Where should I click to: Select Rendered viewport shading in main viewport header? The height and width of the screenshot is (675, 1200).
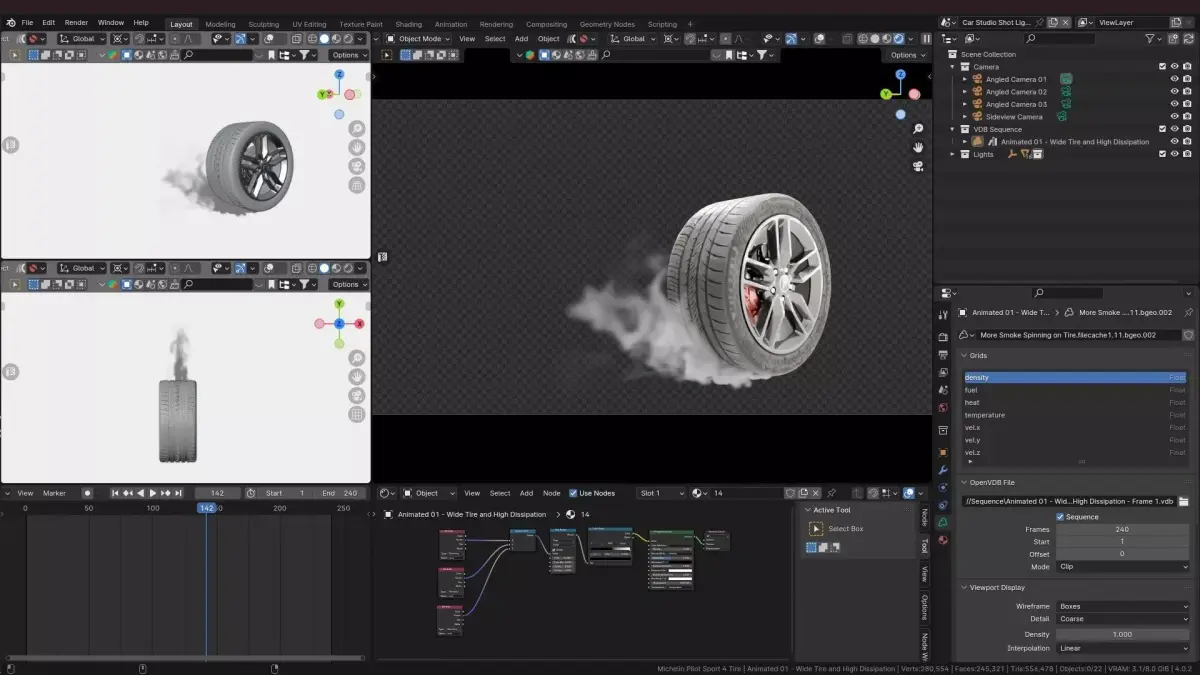pyautogui.click(x=898, y=39)
